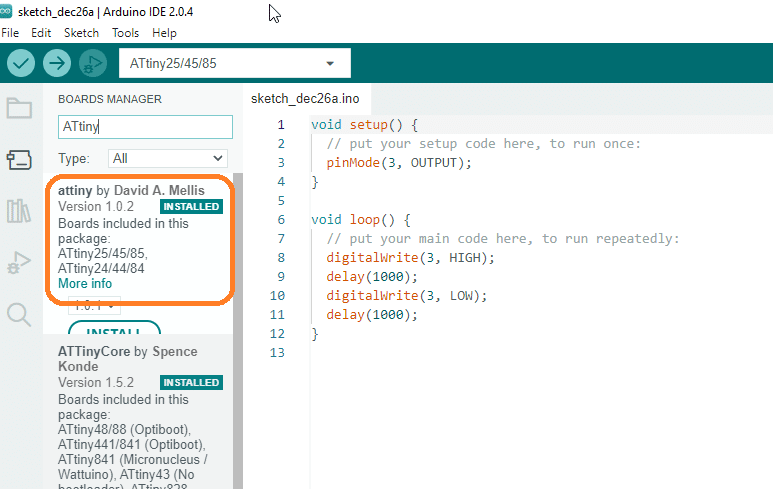Open the Debug sidebar panel icon
Screen dimensions: 773x489
[19, 262]
